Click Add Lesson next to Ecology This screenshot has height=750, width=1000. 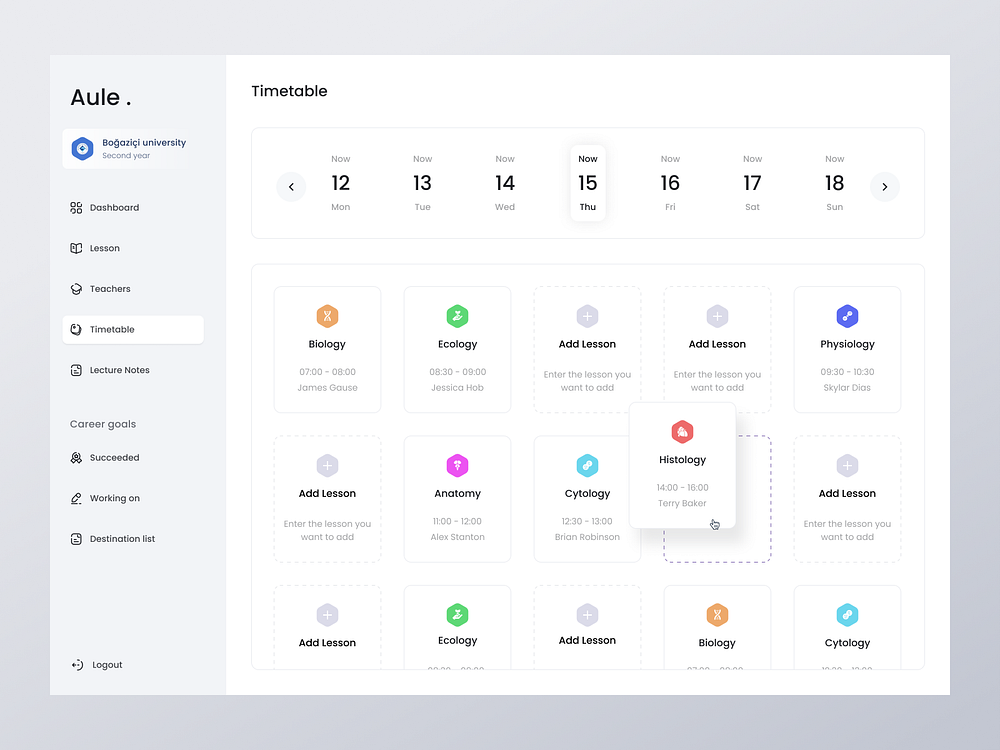point(587,349)
